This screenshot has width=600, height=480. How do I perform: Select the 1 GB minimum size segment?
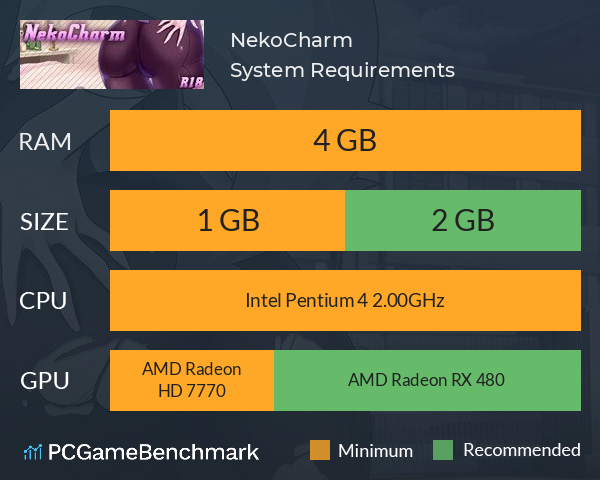(x=227, y=220)
